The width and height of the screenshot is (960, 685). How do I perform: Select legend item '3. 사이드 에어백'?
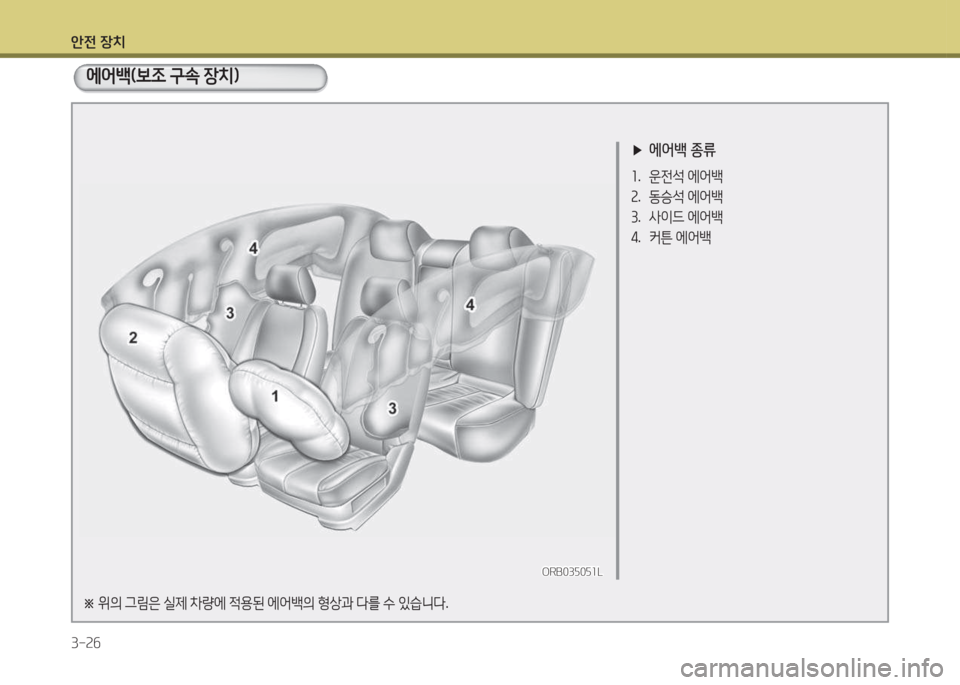(x=677, y=217)
